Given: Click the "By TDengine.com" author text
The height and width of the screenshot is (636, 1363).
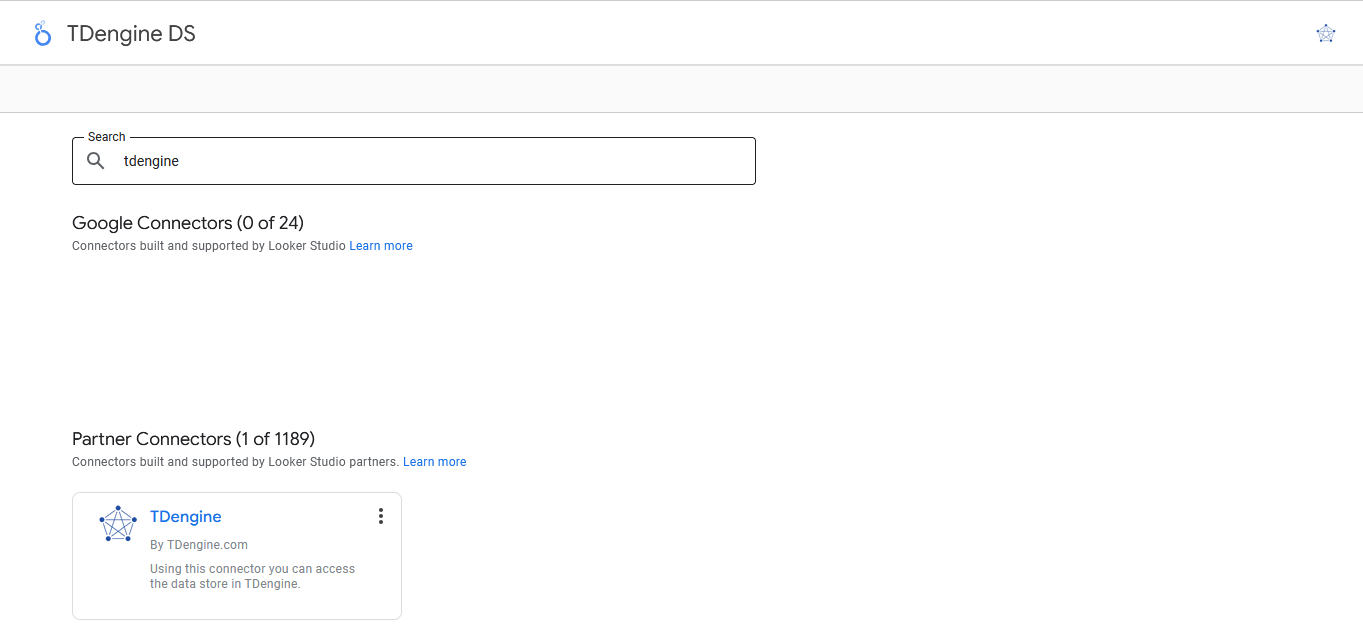Looking at the screenshot, I should pyautogui.click(x=199, y=545).
